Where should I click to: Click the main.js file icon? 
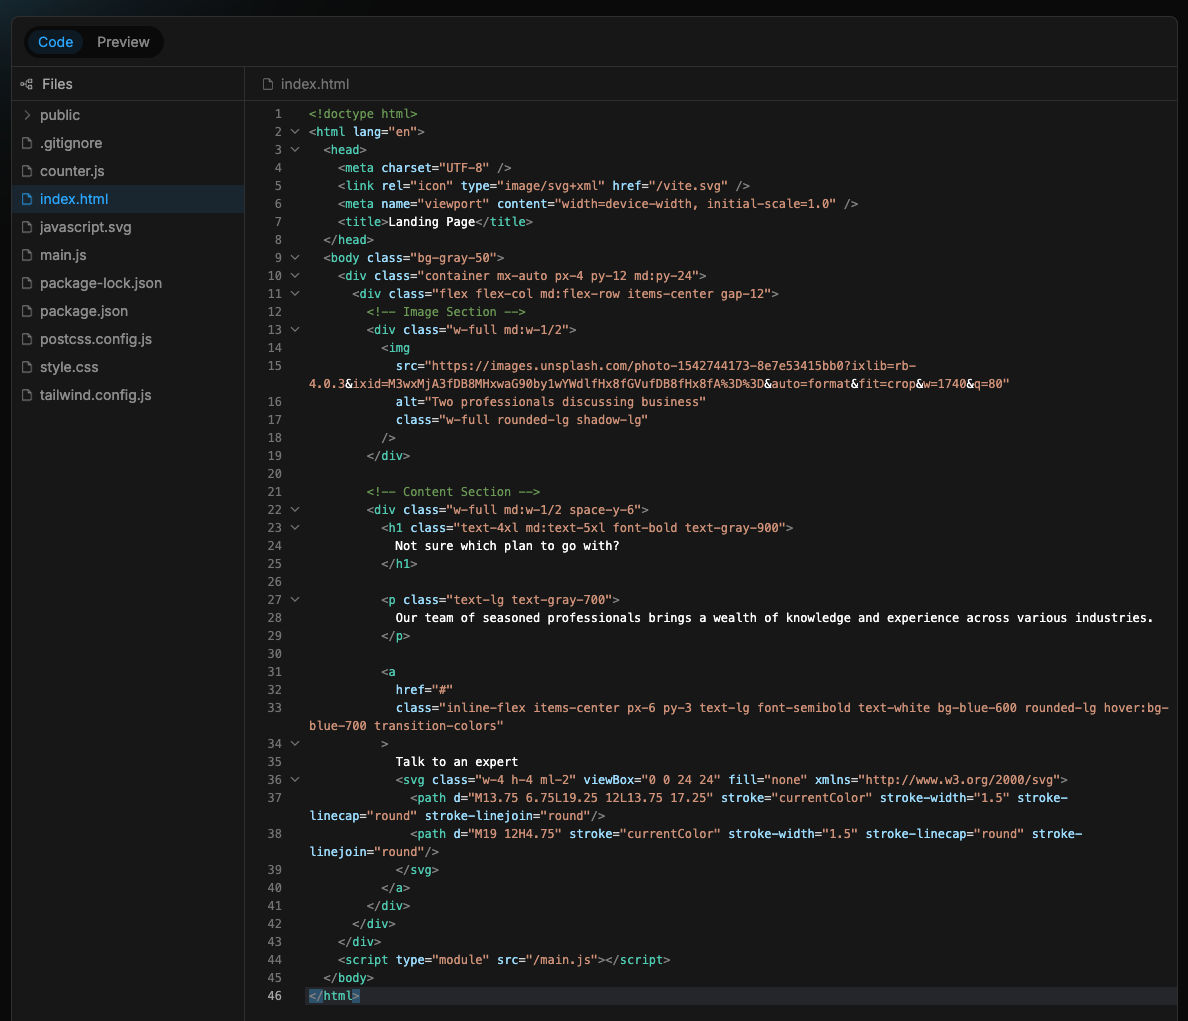pyautogui.click(x=27, y=255)
